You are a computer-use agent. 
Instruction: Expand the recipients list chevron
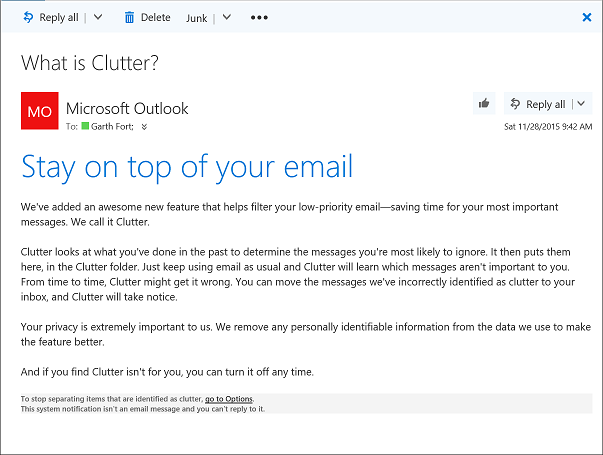tap(145, 127)
